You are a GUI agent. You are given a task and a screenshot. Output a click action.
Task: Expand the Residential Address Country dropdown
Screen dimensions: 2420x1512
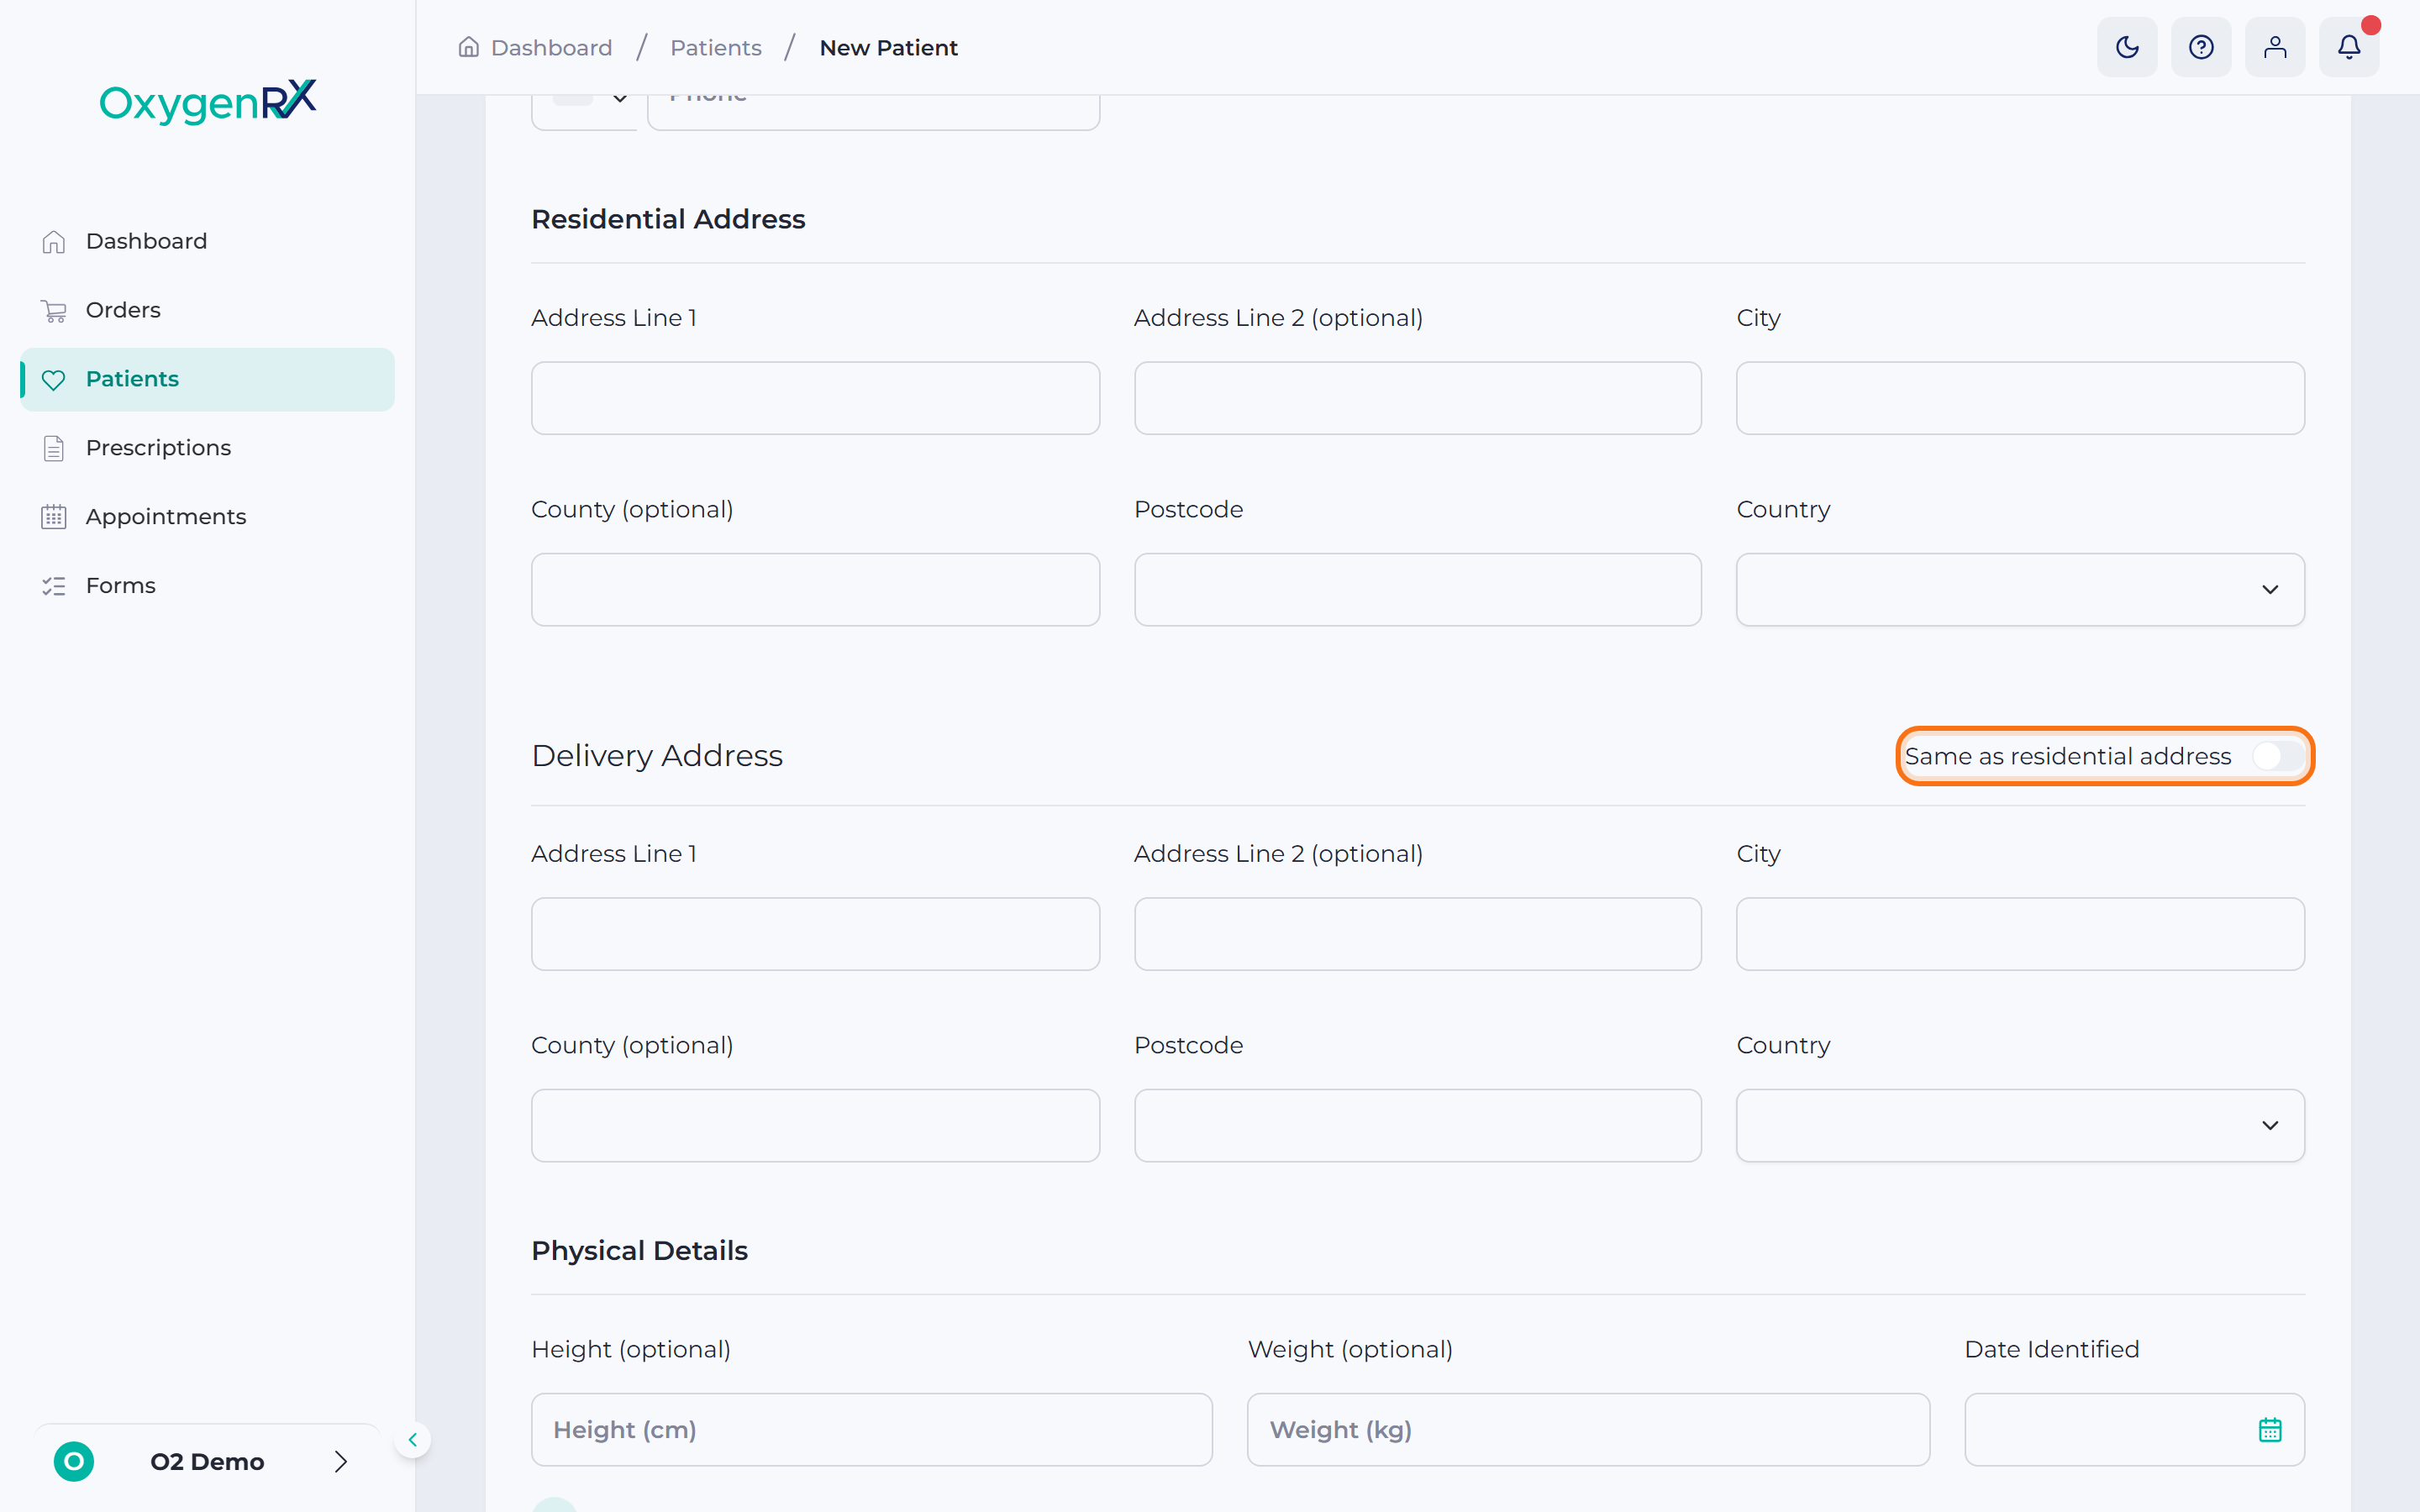tap(2020, 590)
